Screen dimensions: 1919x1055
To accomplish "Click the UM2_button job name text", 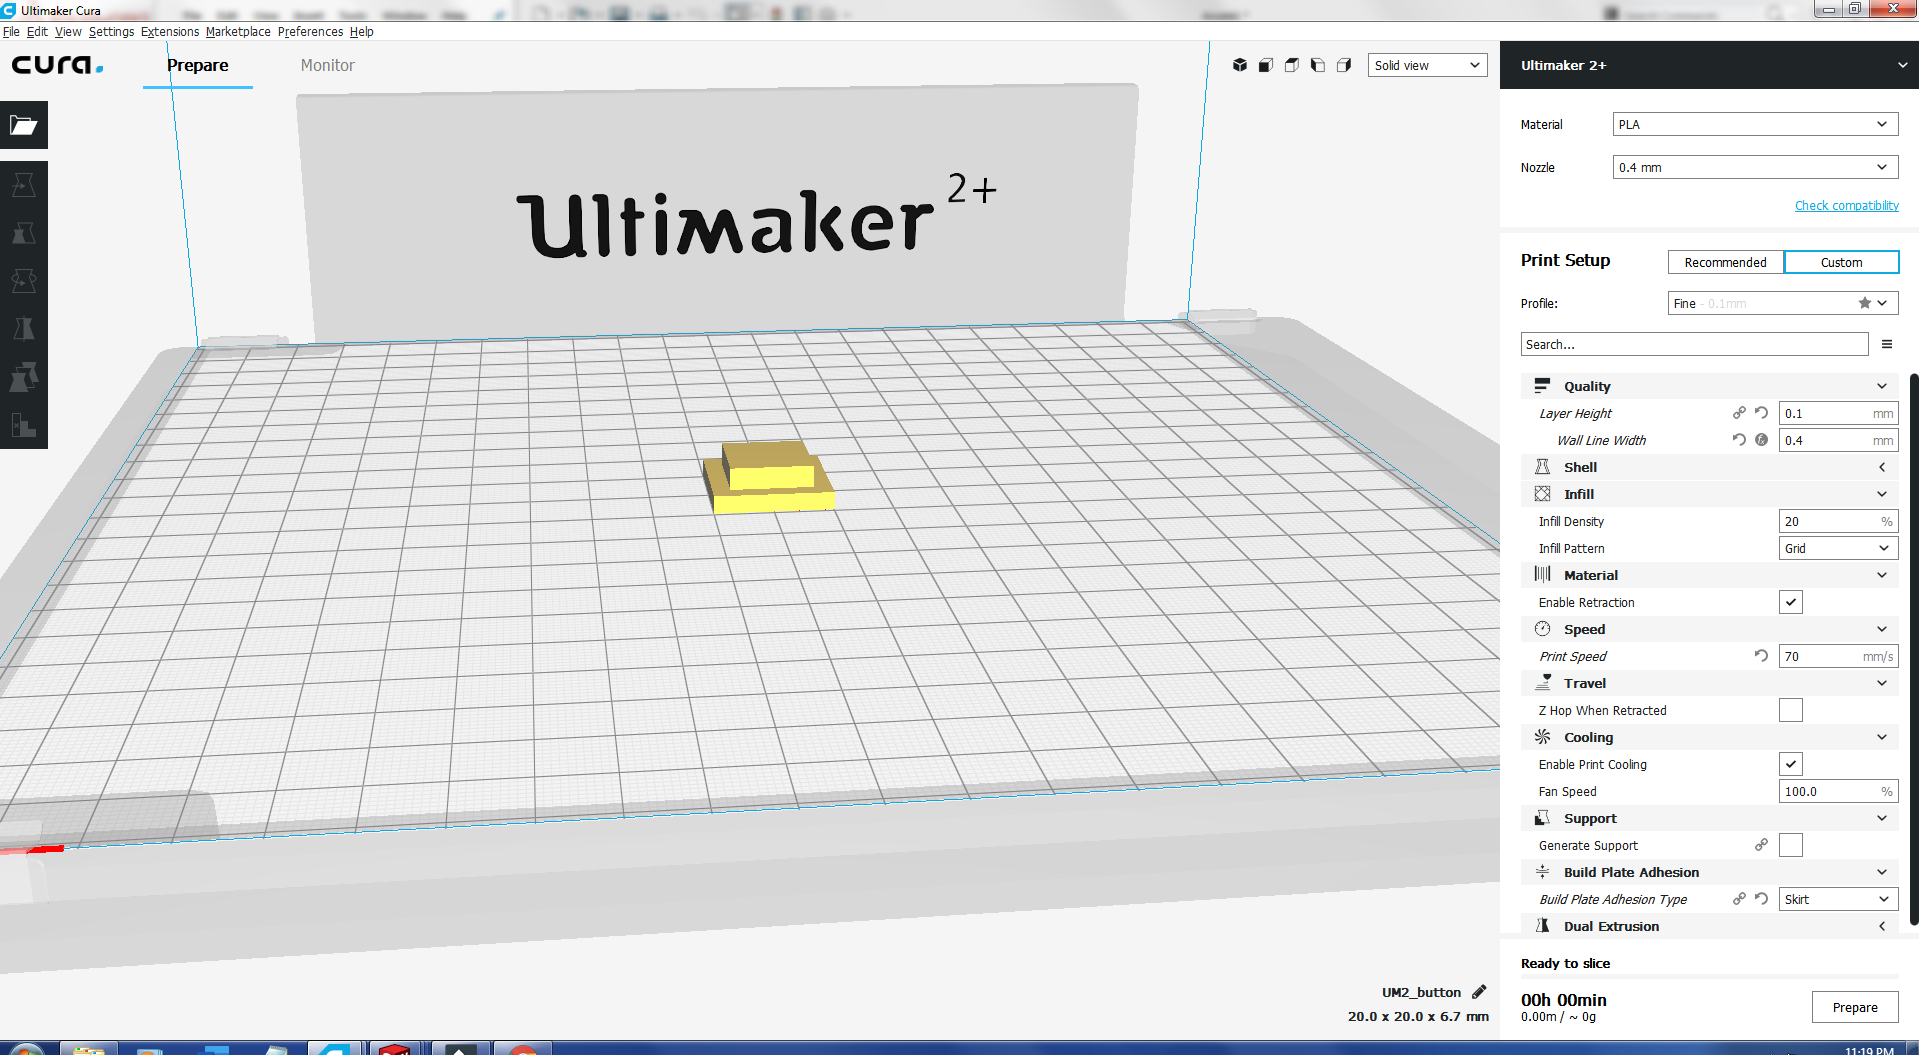I will point(1421,992).
